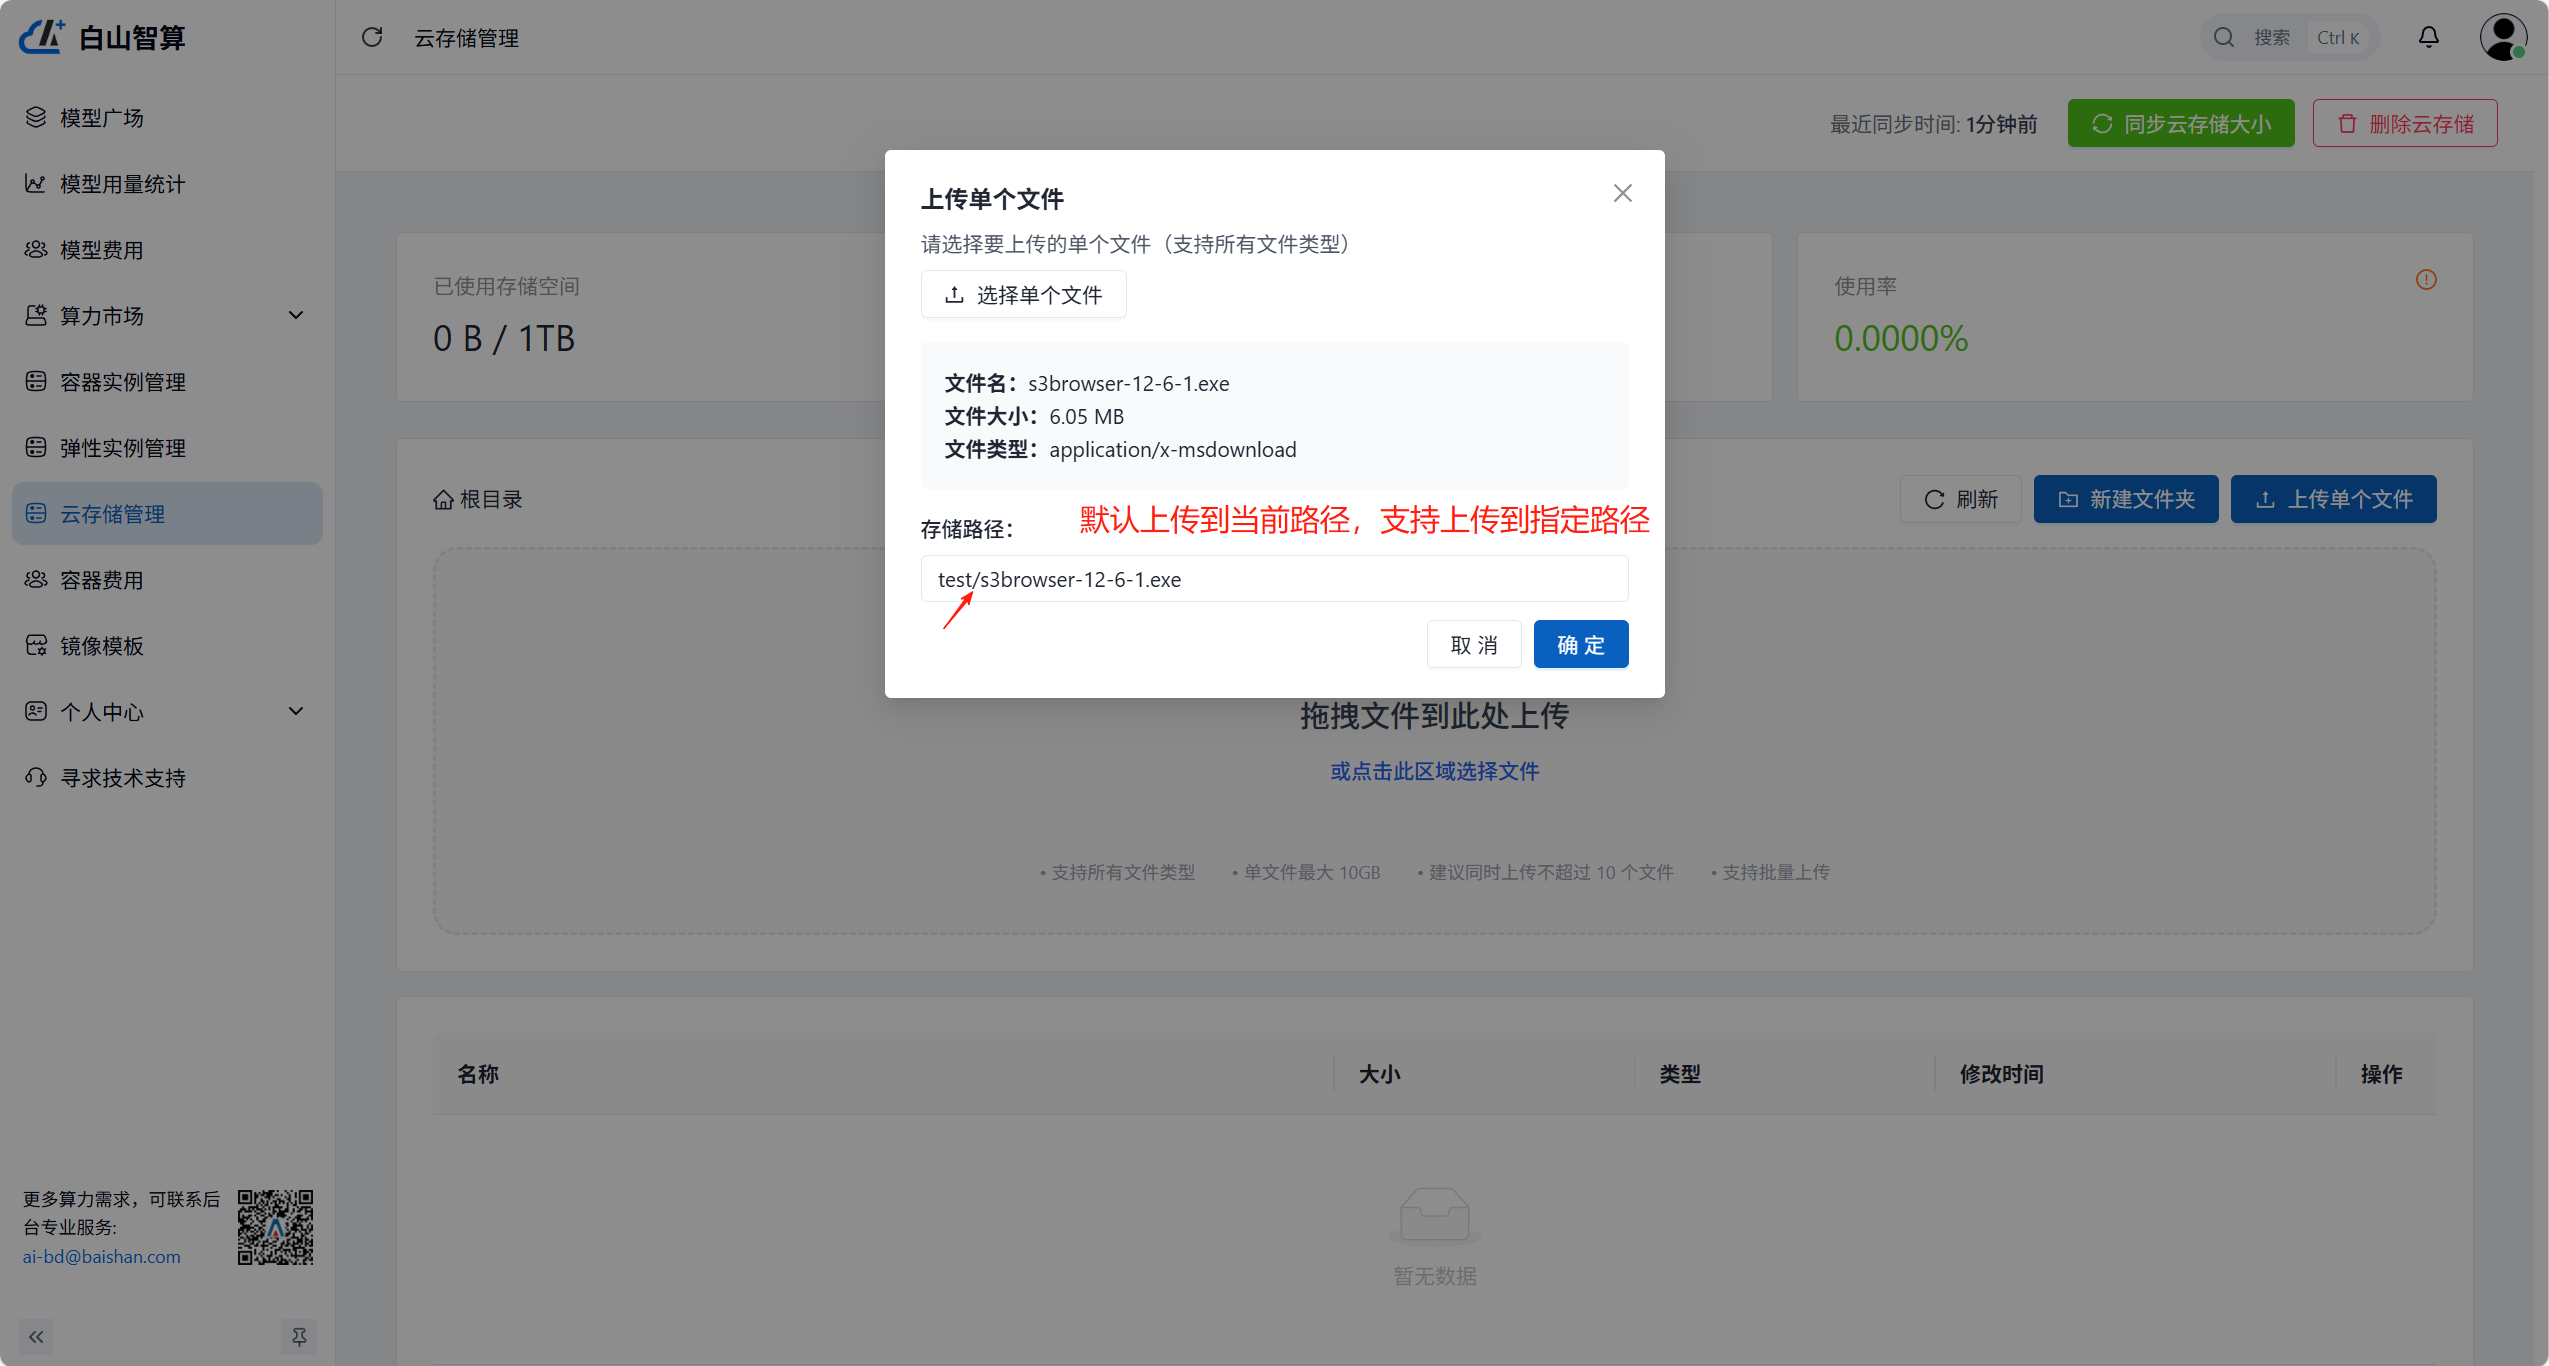The image size is (2549, 1366).
Task: Click 确定 to confirm the upload
Action: tap(1580, 644)
